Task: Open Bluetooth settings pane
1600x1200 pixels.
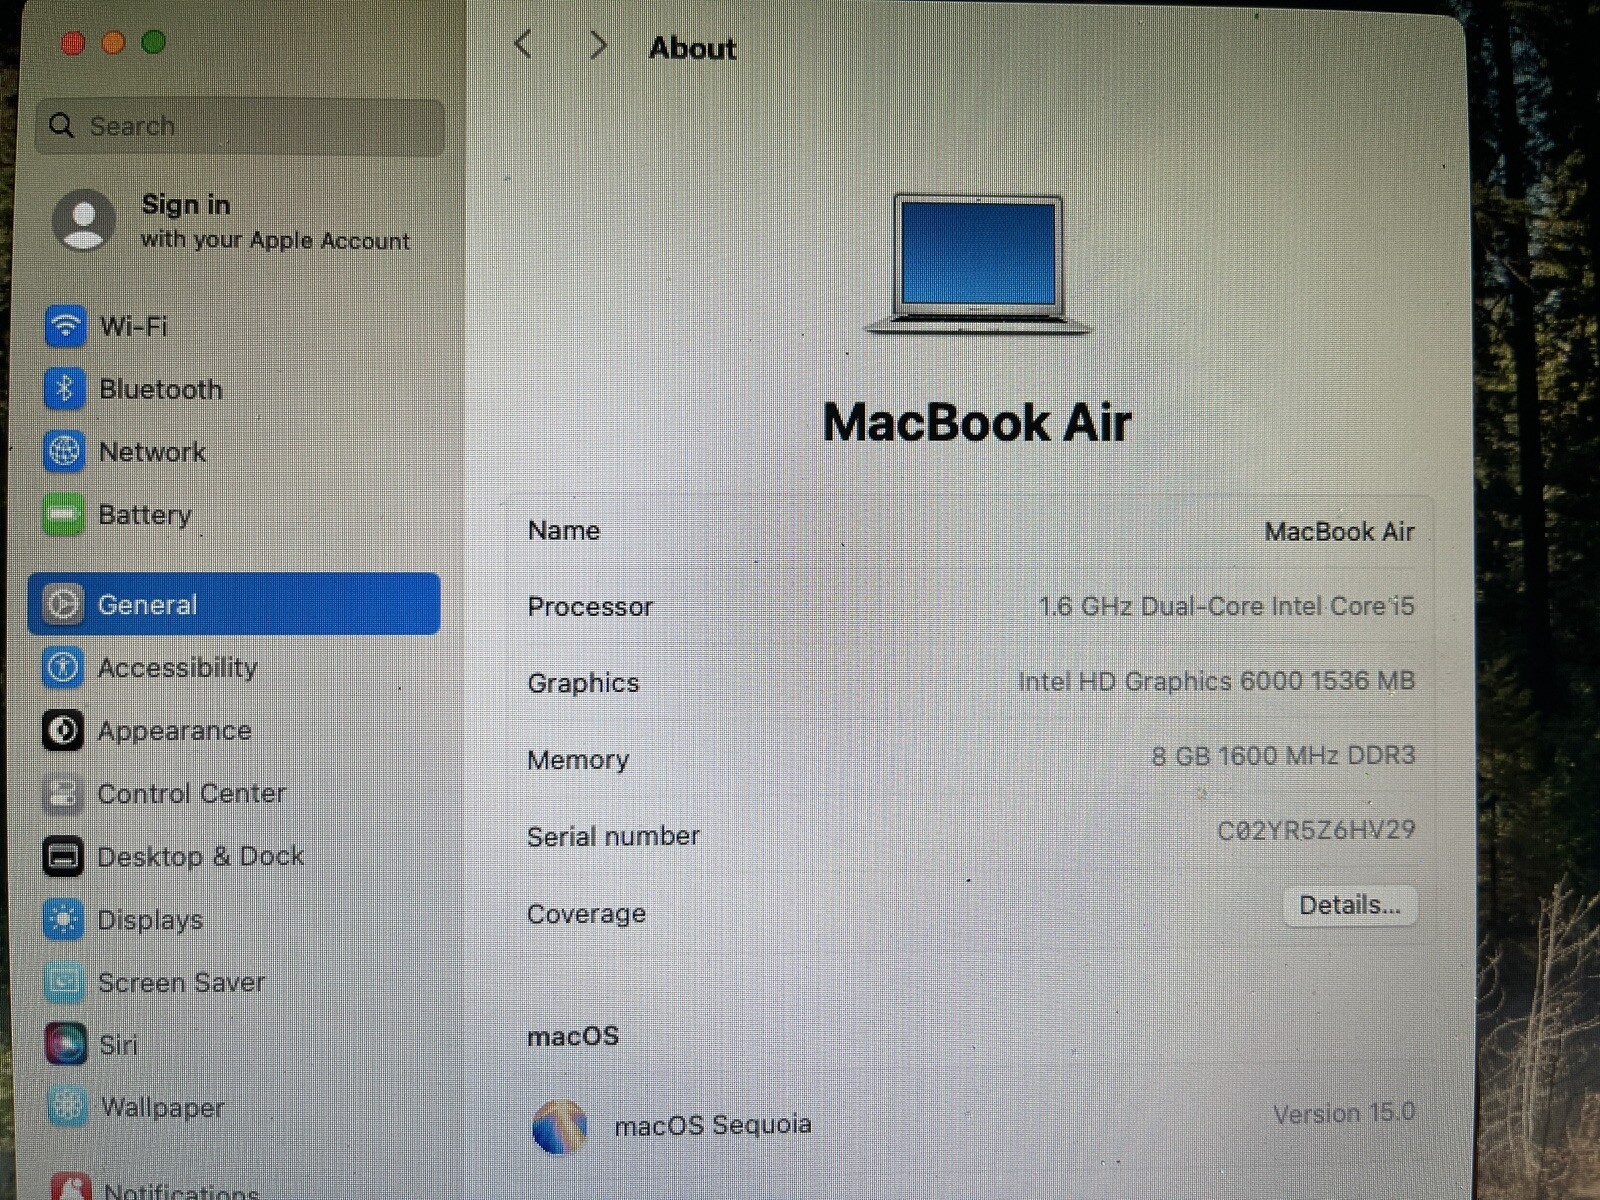Action: [x=235, y=389]
